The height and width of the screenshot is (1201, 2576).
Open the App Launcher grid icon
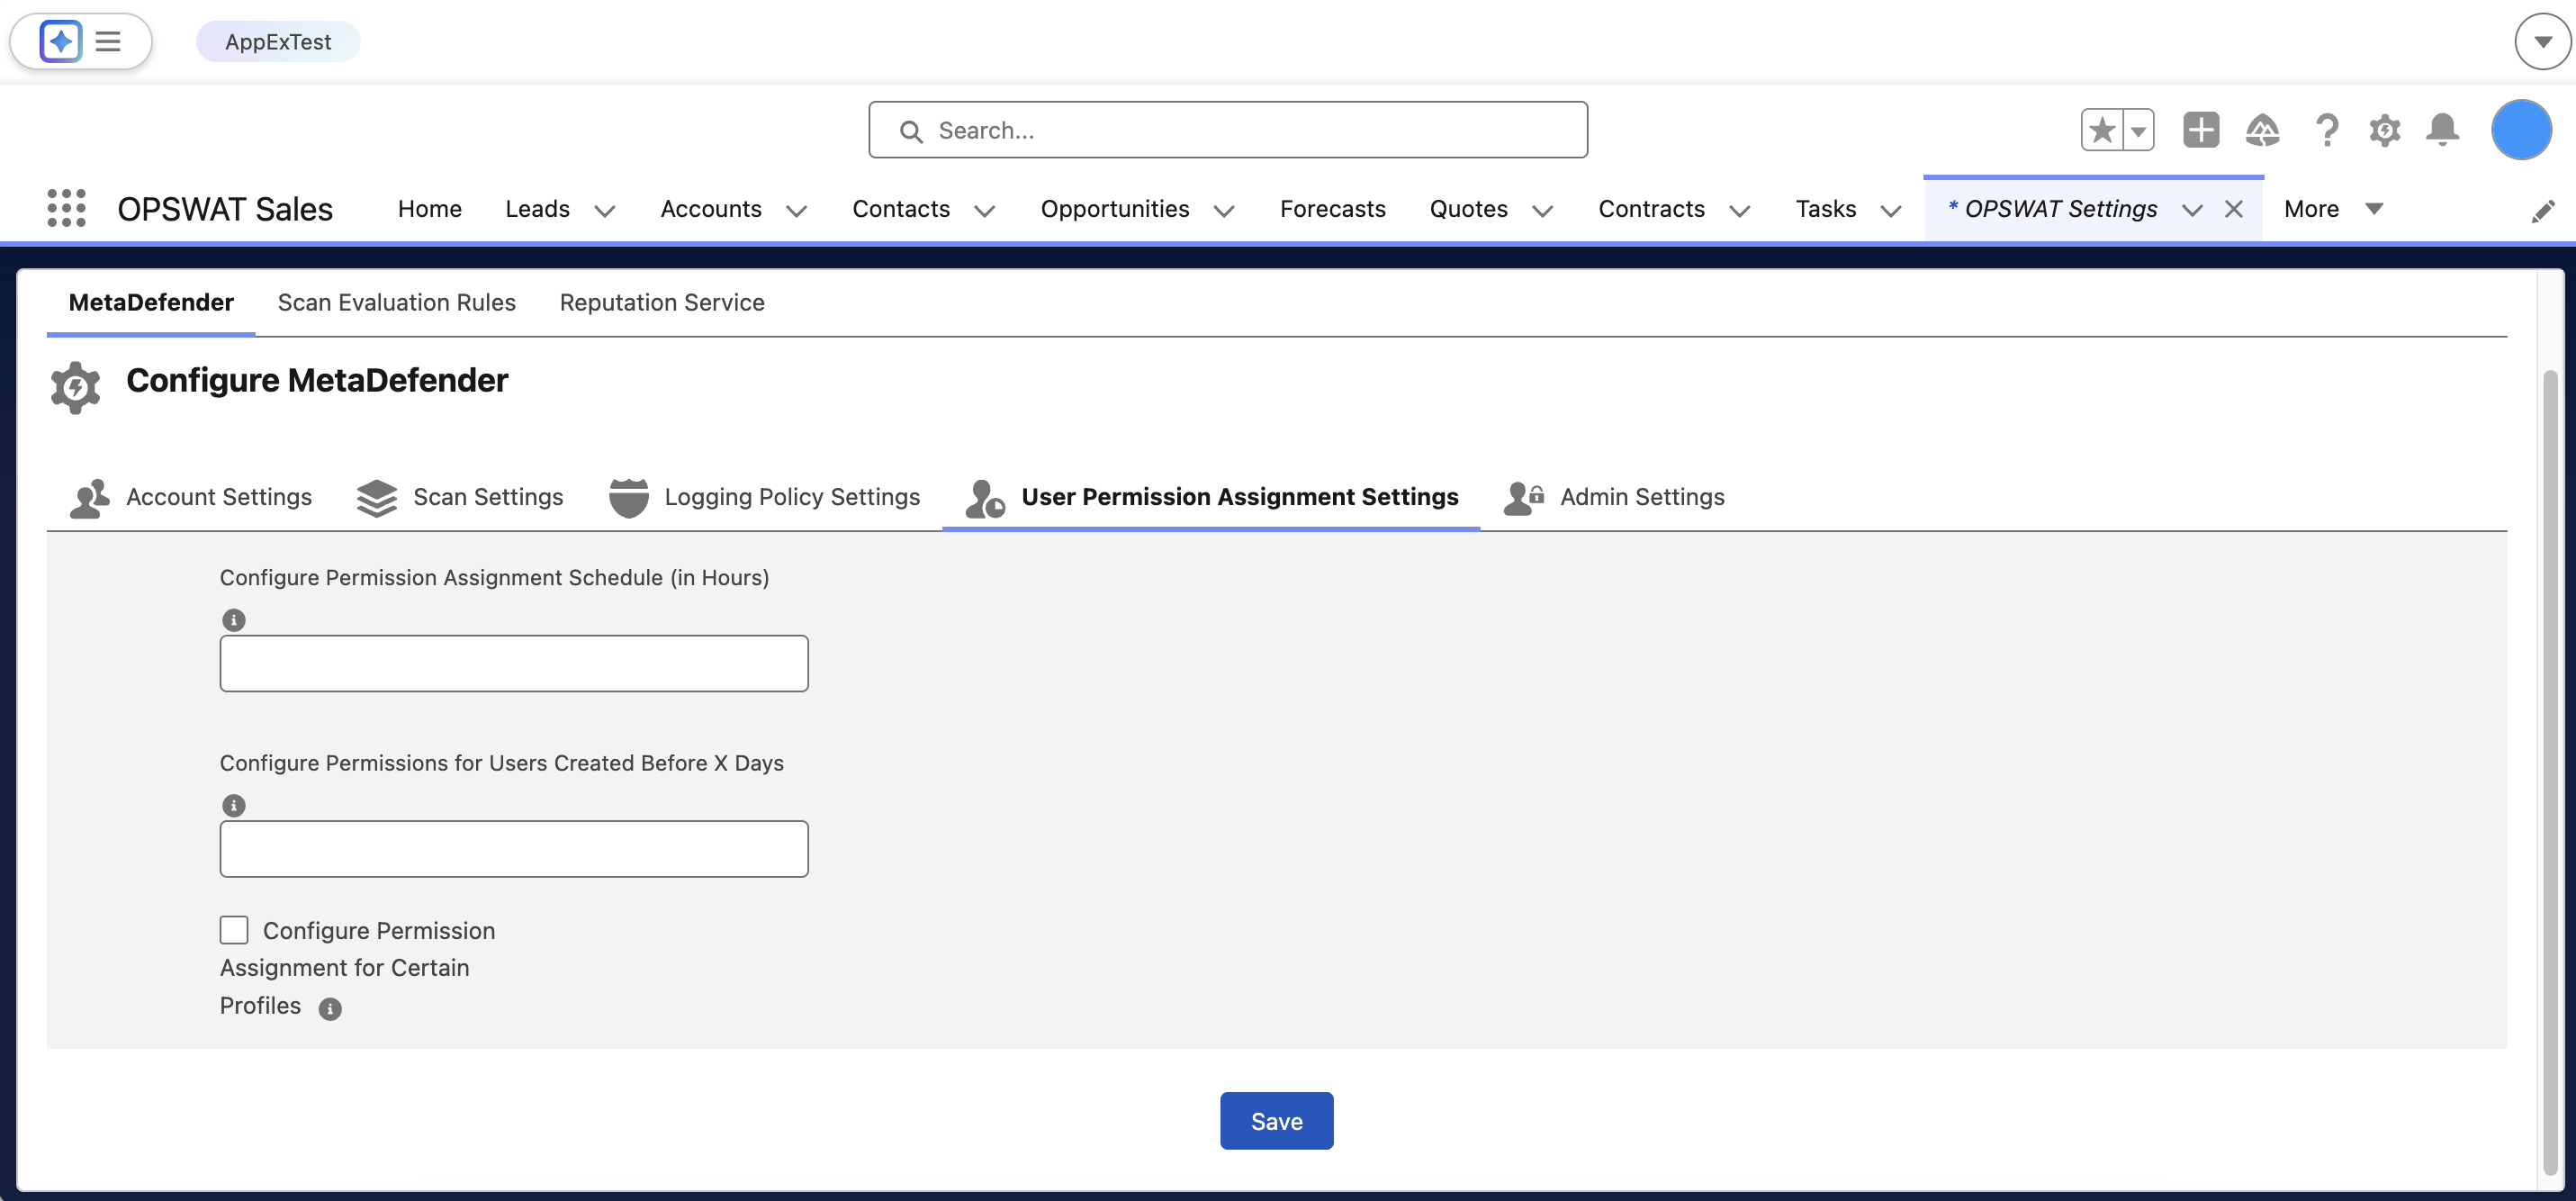click(x=66, y=208)
